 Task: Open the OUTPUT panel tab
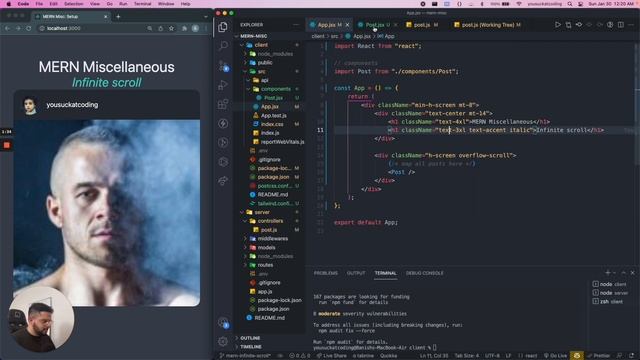pos(356,273)
